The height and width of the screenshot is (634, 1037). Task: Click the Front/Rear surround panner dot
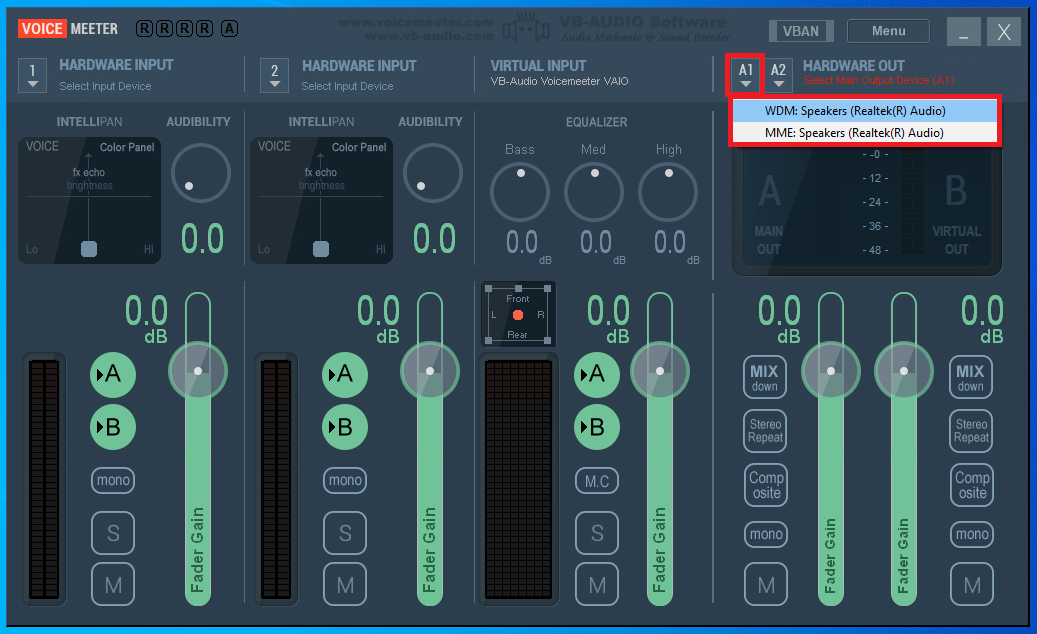(518, 315)
